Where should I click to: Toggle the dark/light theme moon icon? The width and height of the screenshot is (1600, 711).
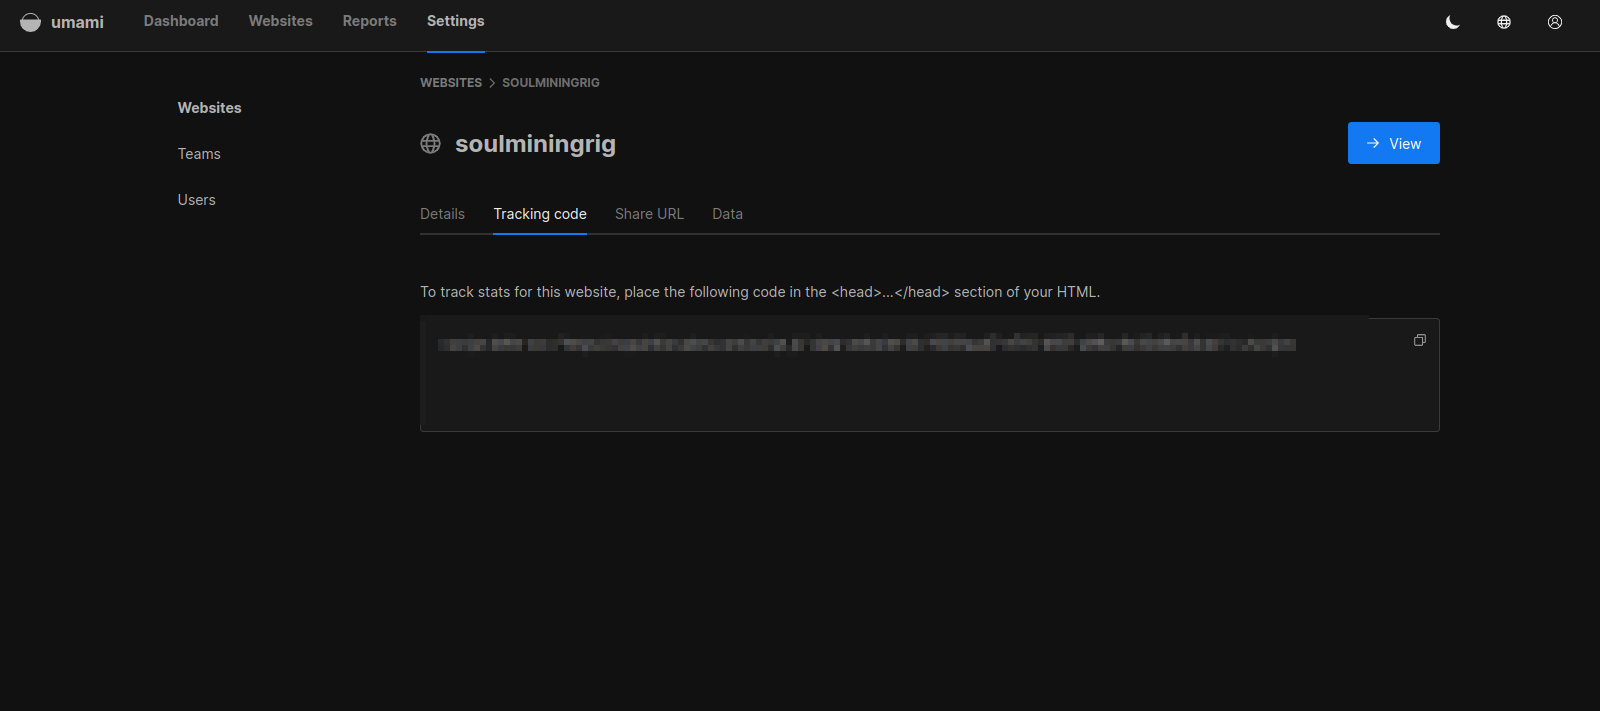click(1453, 22)
